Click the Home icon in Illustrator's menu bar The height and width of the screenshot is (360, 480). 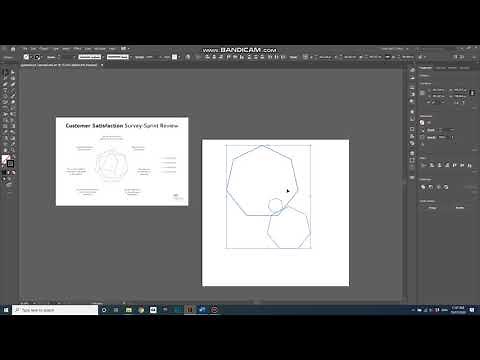pyautogui.click(x=13, y=49)
